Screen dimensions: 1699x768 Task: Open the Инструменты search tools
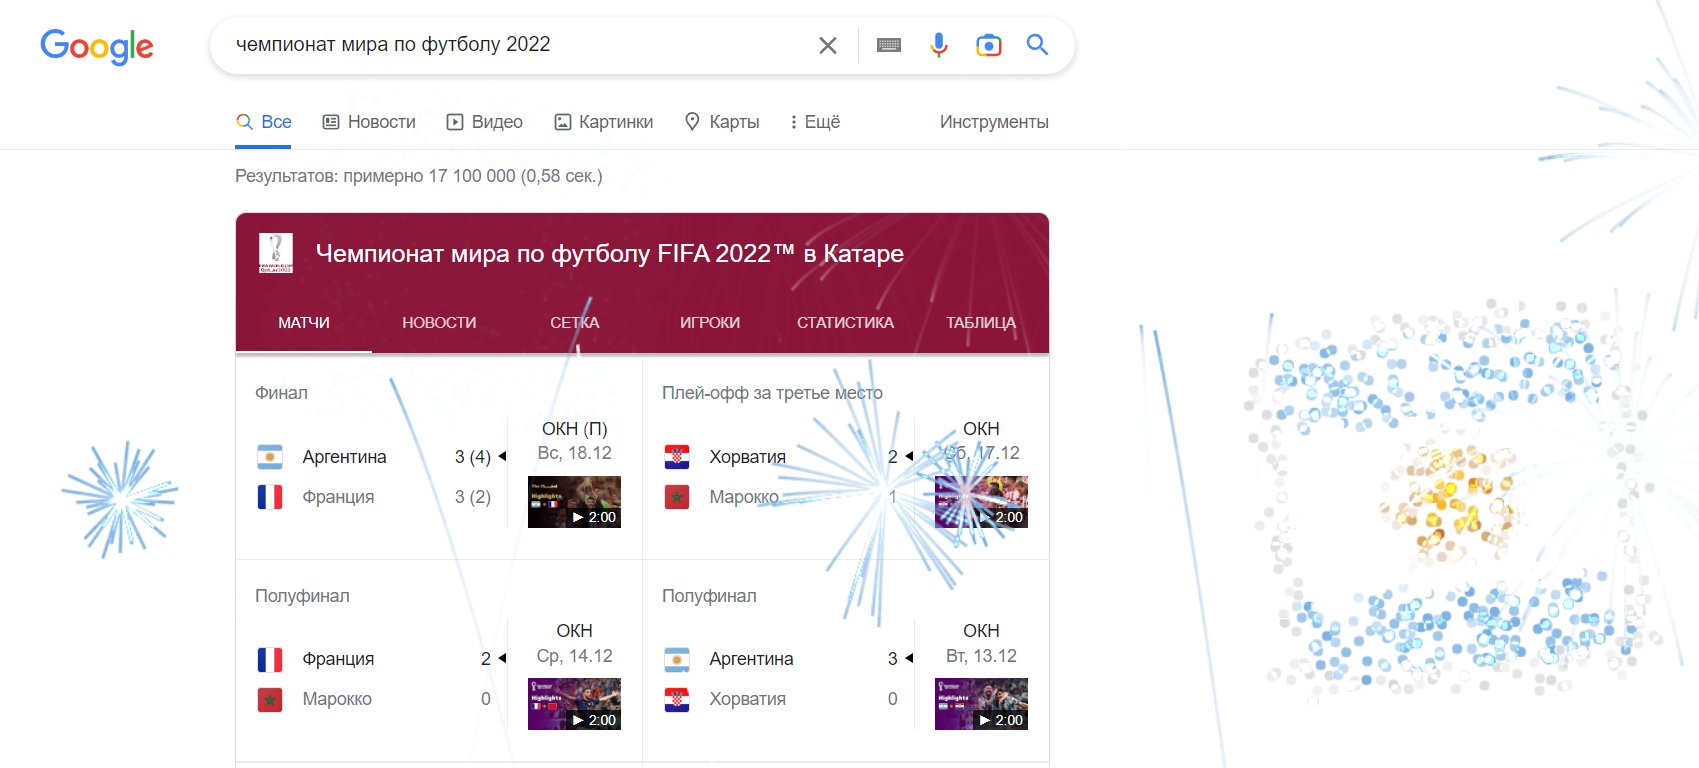point(993,122)
